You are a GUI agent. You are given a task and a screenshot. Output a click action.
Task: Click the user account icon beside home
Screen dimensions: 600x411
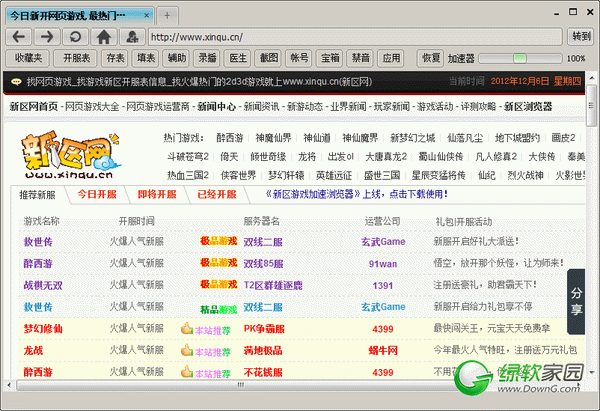(132, 37)
